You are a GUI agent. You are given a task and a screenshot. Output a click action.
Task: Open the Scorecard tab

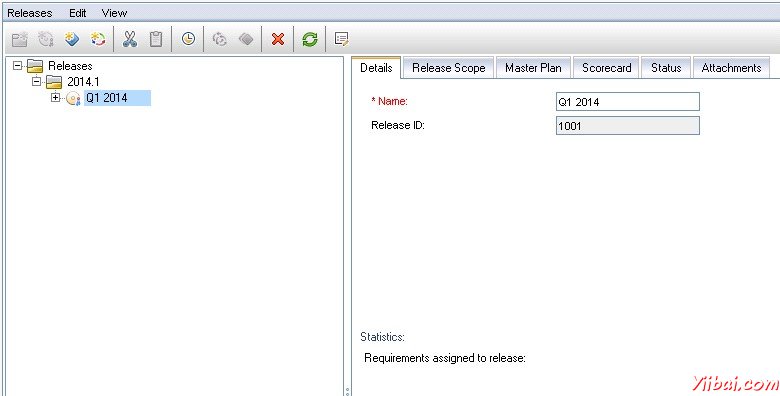(x=607, y=68)
